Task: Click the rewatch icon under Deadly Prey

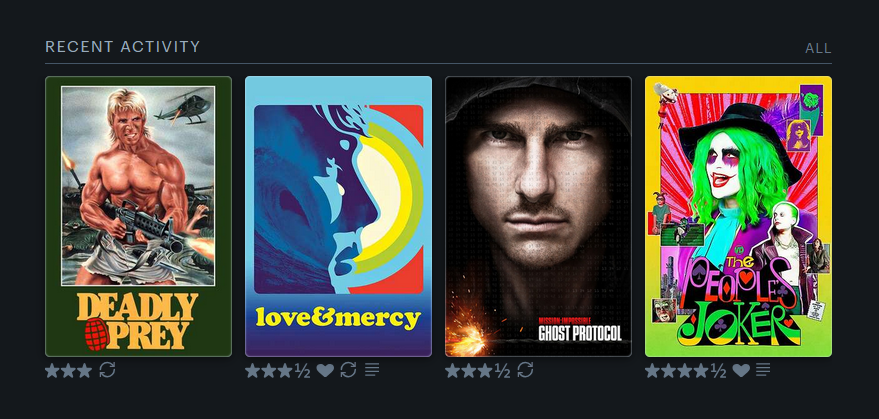Action: [x=107, y=370]
